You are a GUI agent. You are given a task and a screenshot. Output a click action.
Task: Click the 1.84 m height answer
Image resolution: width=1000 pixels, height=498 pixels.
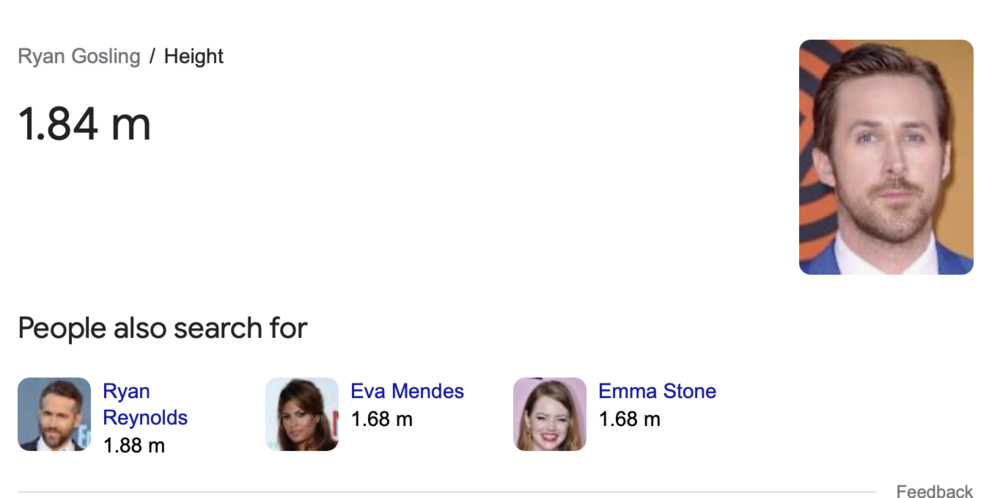pos(84,124)
